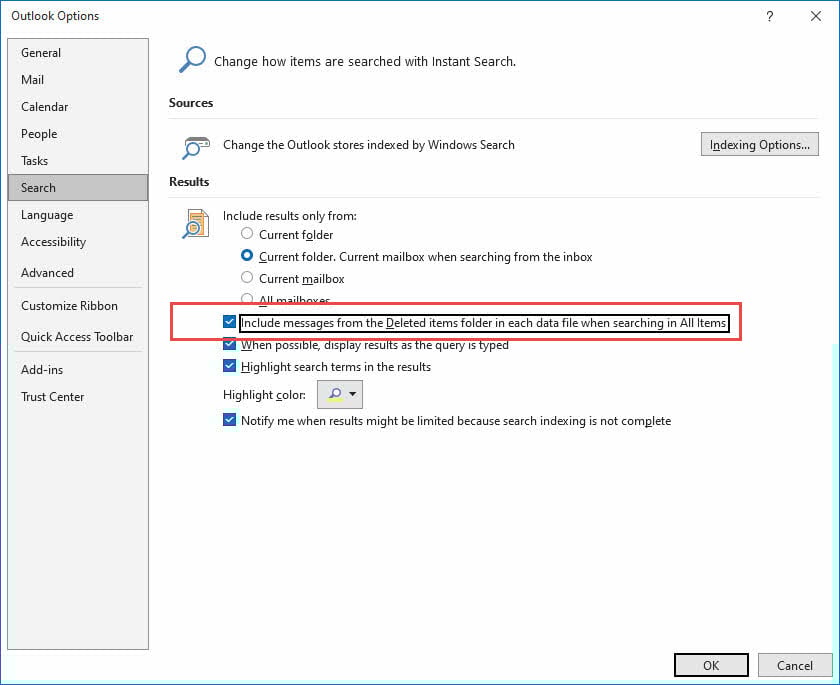840x685 pixels.
Task: Click 'Include results only from:' label
Action: (290, 216)
